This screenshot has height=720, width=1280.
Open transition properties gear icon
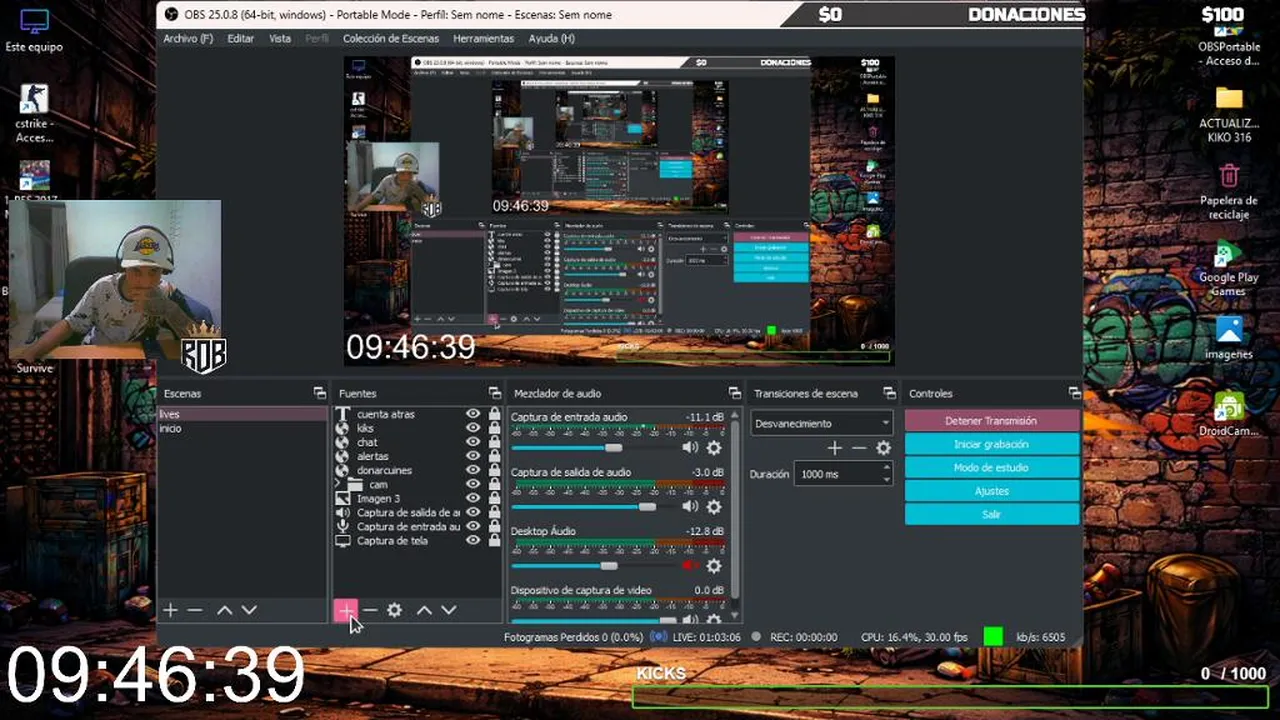883,448
